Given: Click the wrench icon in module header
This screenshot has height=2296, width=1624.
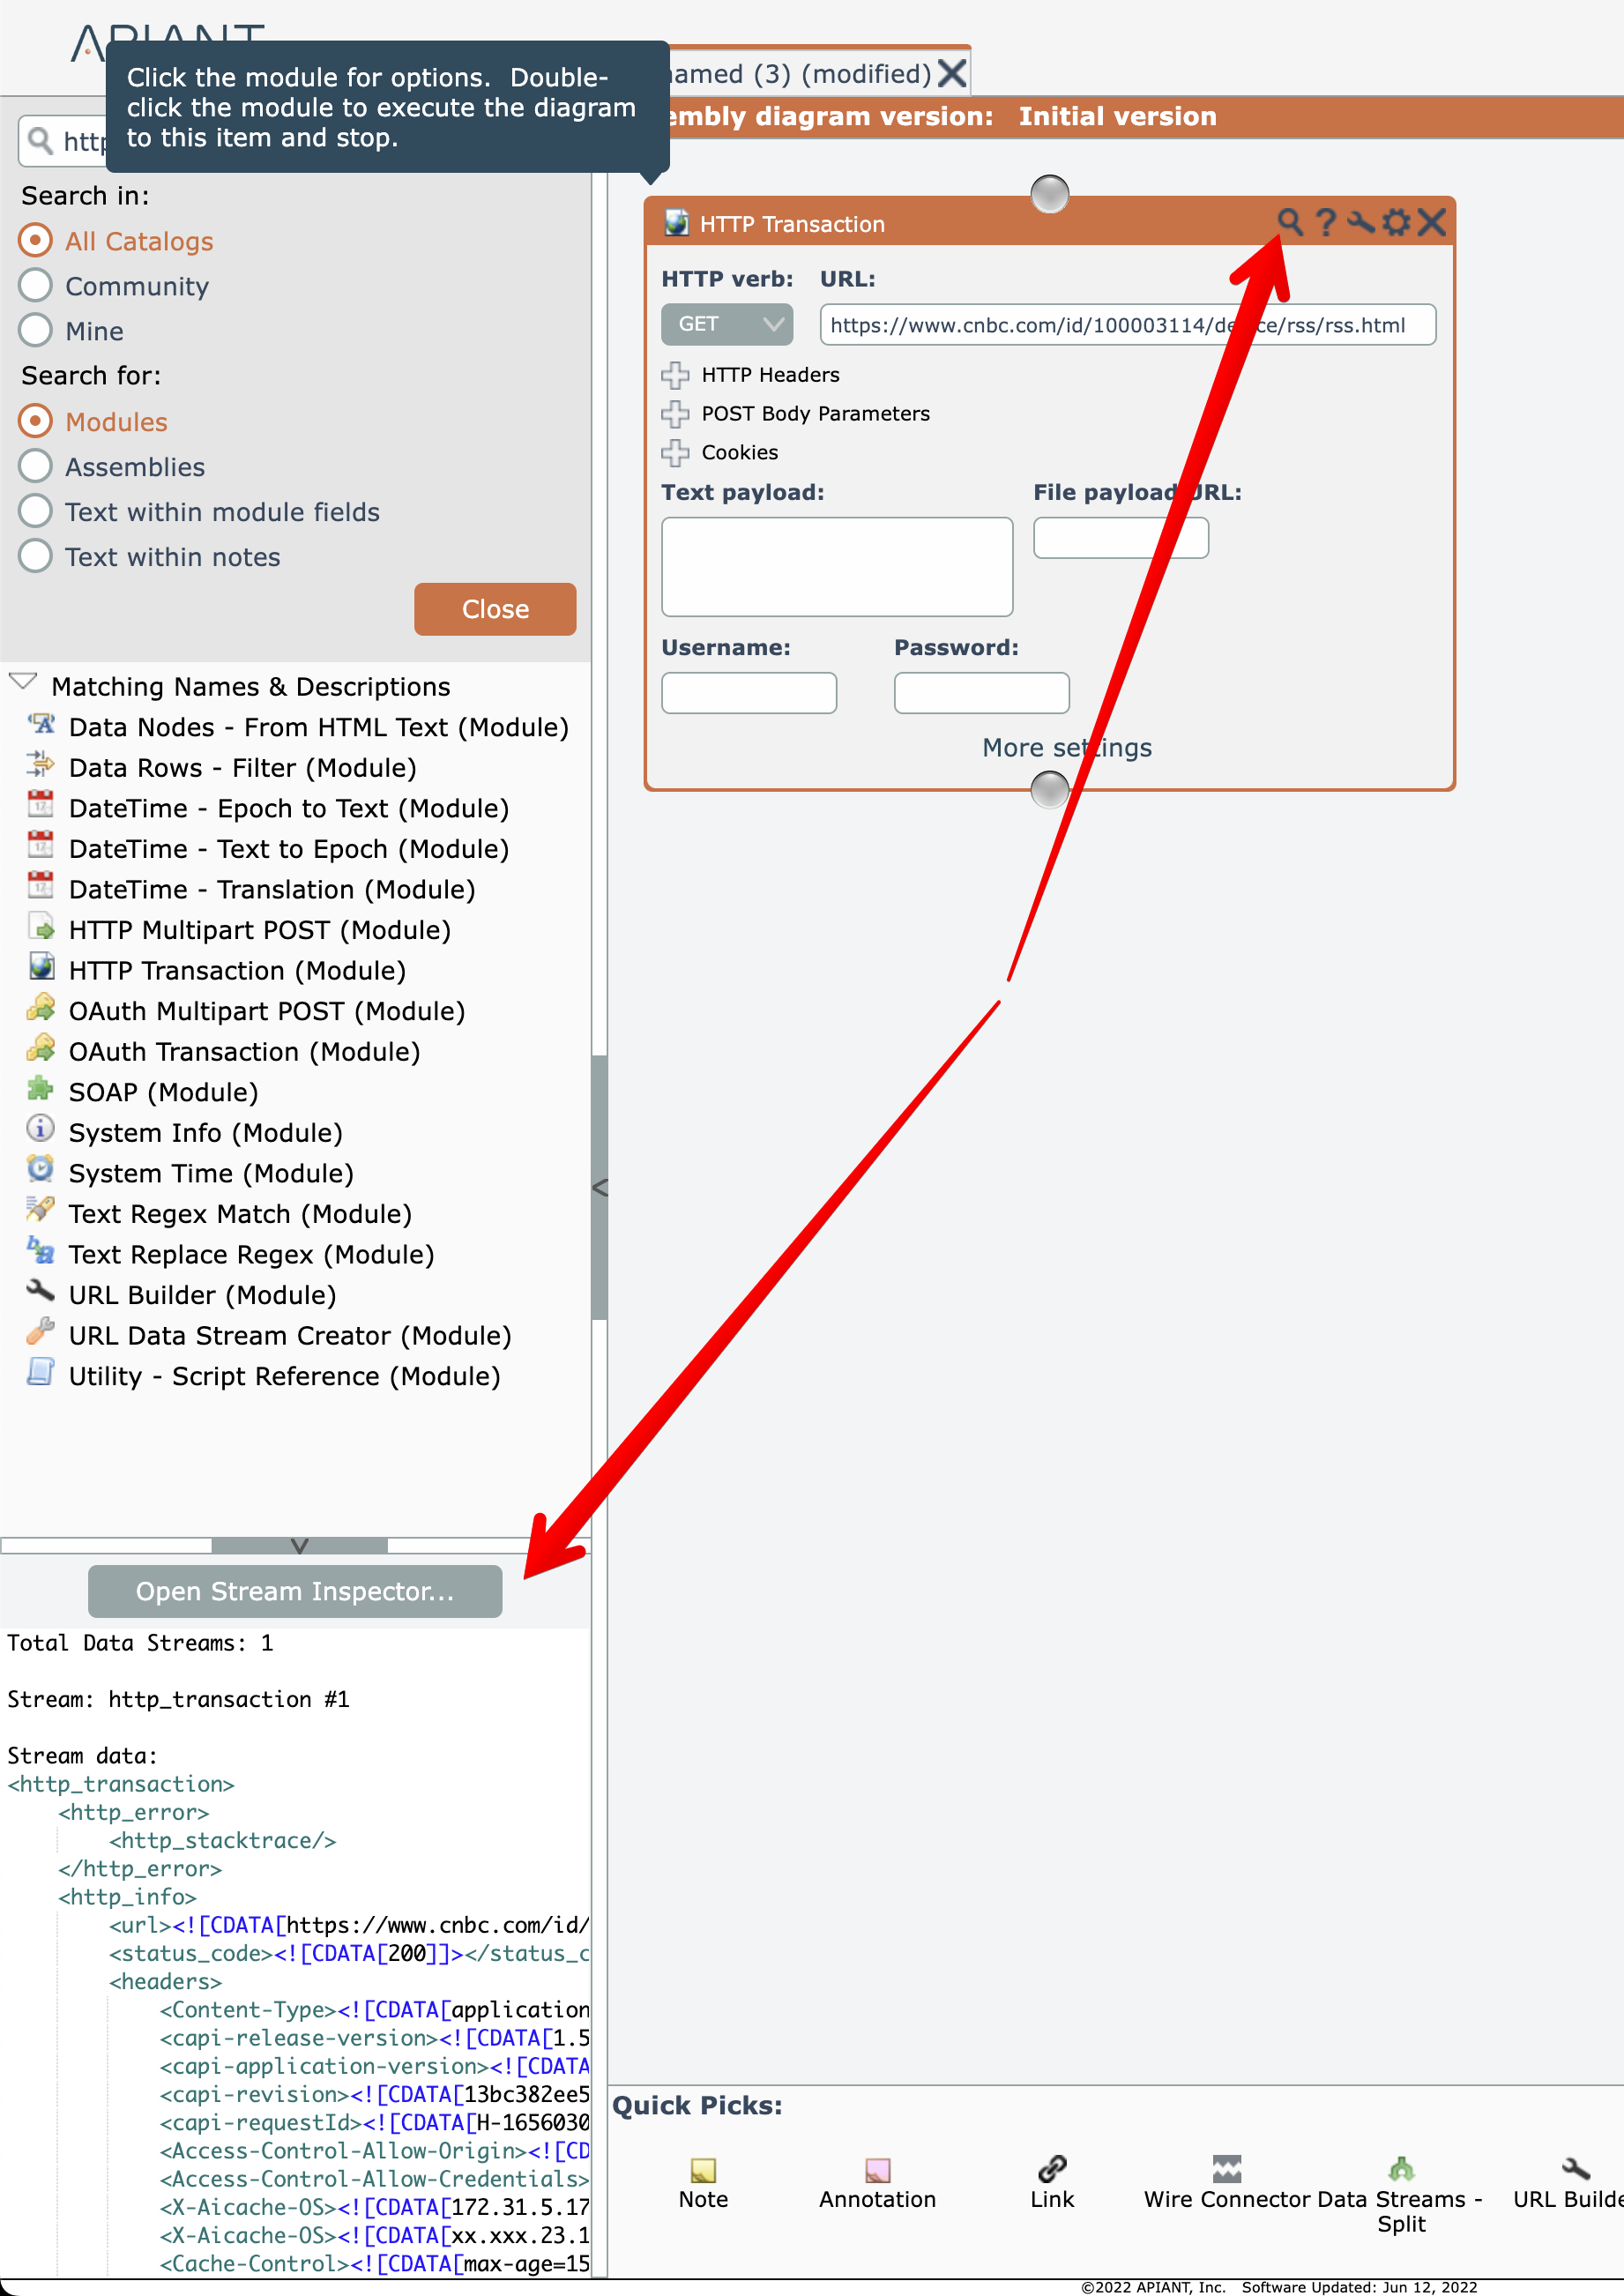Looking at the screenshot, I should click(x=1360, y=222).
